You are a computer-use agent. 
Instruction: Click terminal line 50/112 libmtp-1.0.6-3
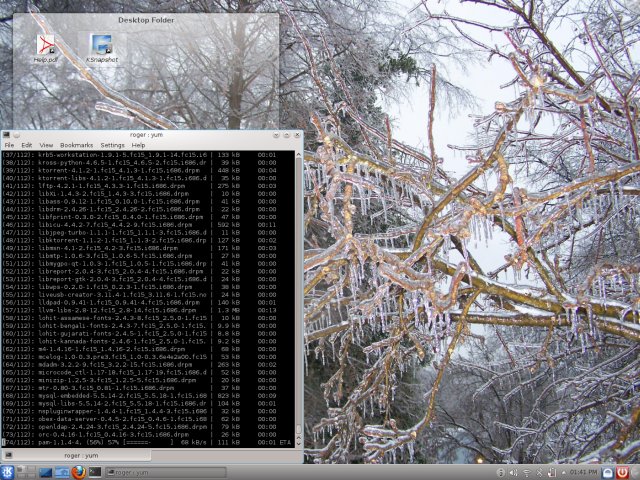139,256
